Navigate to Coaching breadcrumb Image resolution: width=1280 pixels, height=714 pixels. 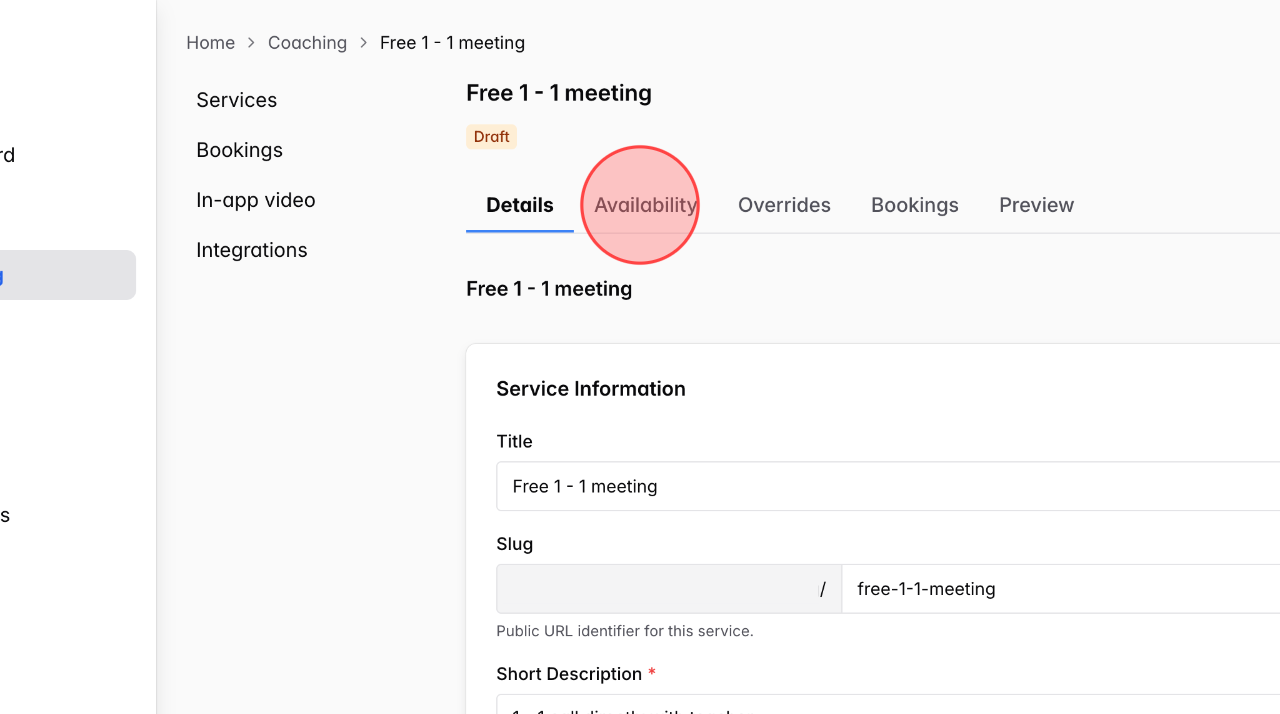point(307,43)
